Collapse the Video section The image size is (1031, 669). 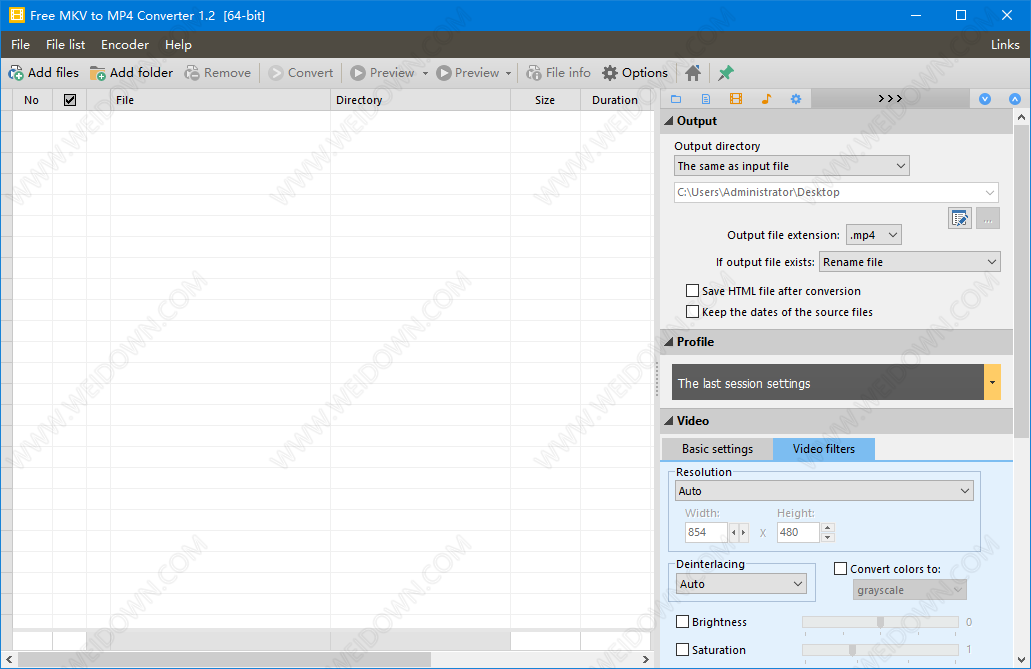tap(669, 421)
